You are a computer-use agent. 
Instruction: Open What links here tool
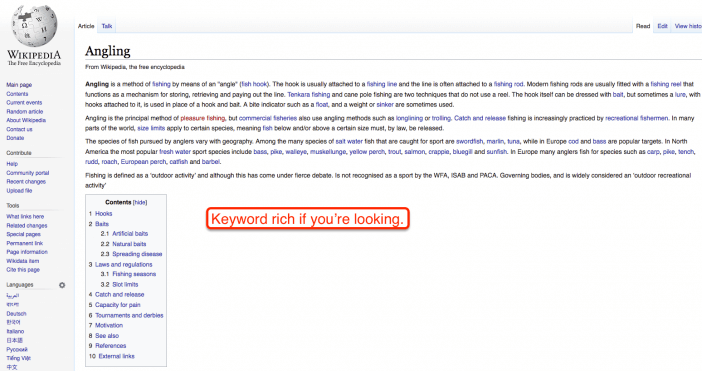(x=25, y=217)
